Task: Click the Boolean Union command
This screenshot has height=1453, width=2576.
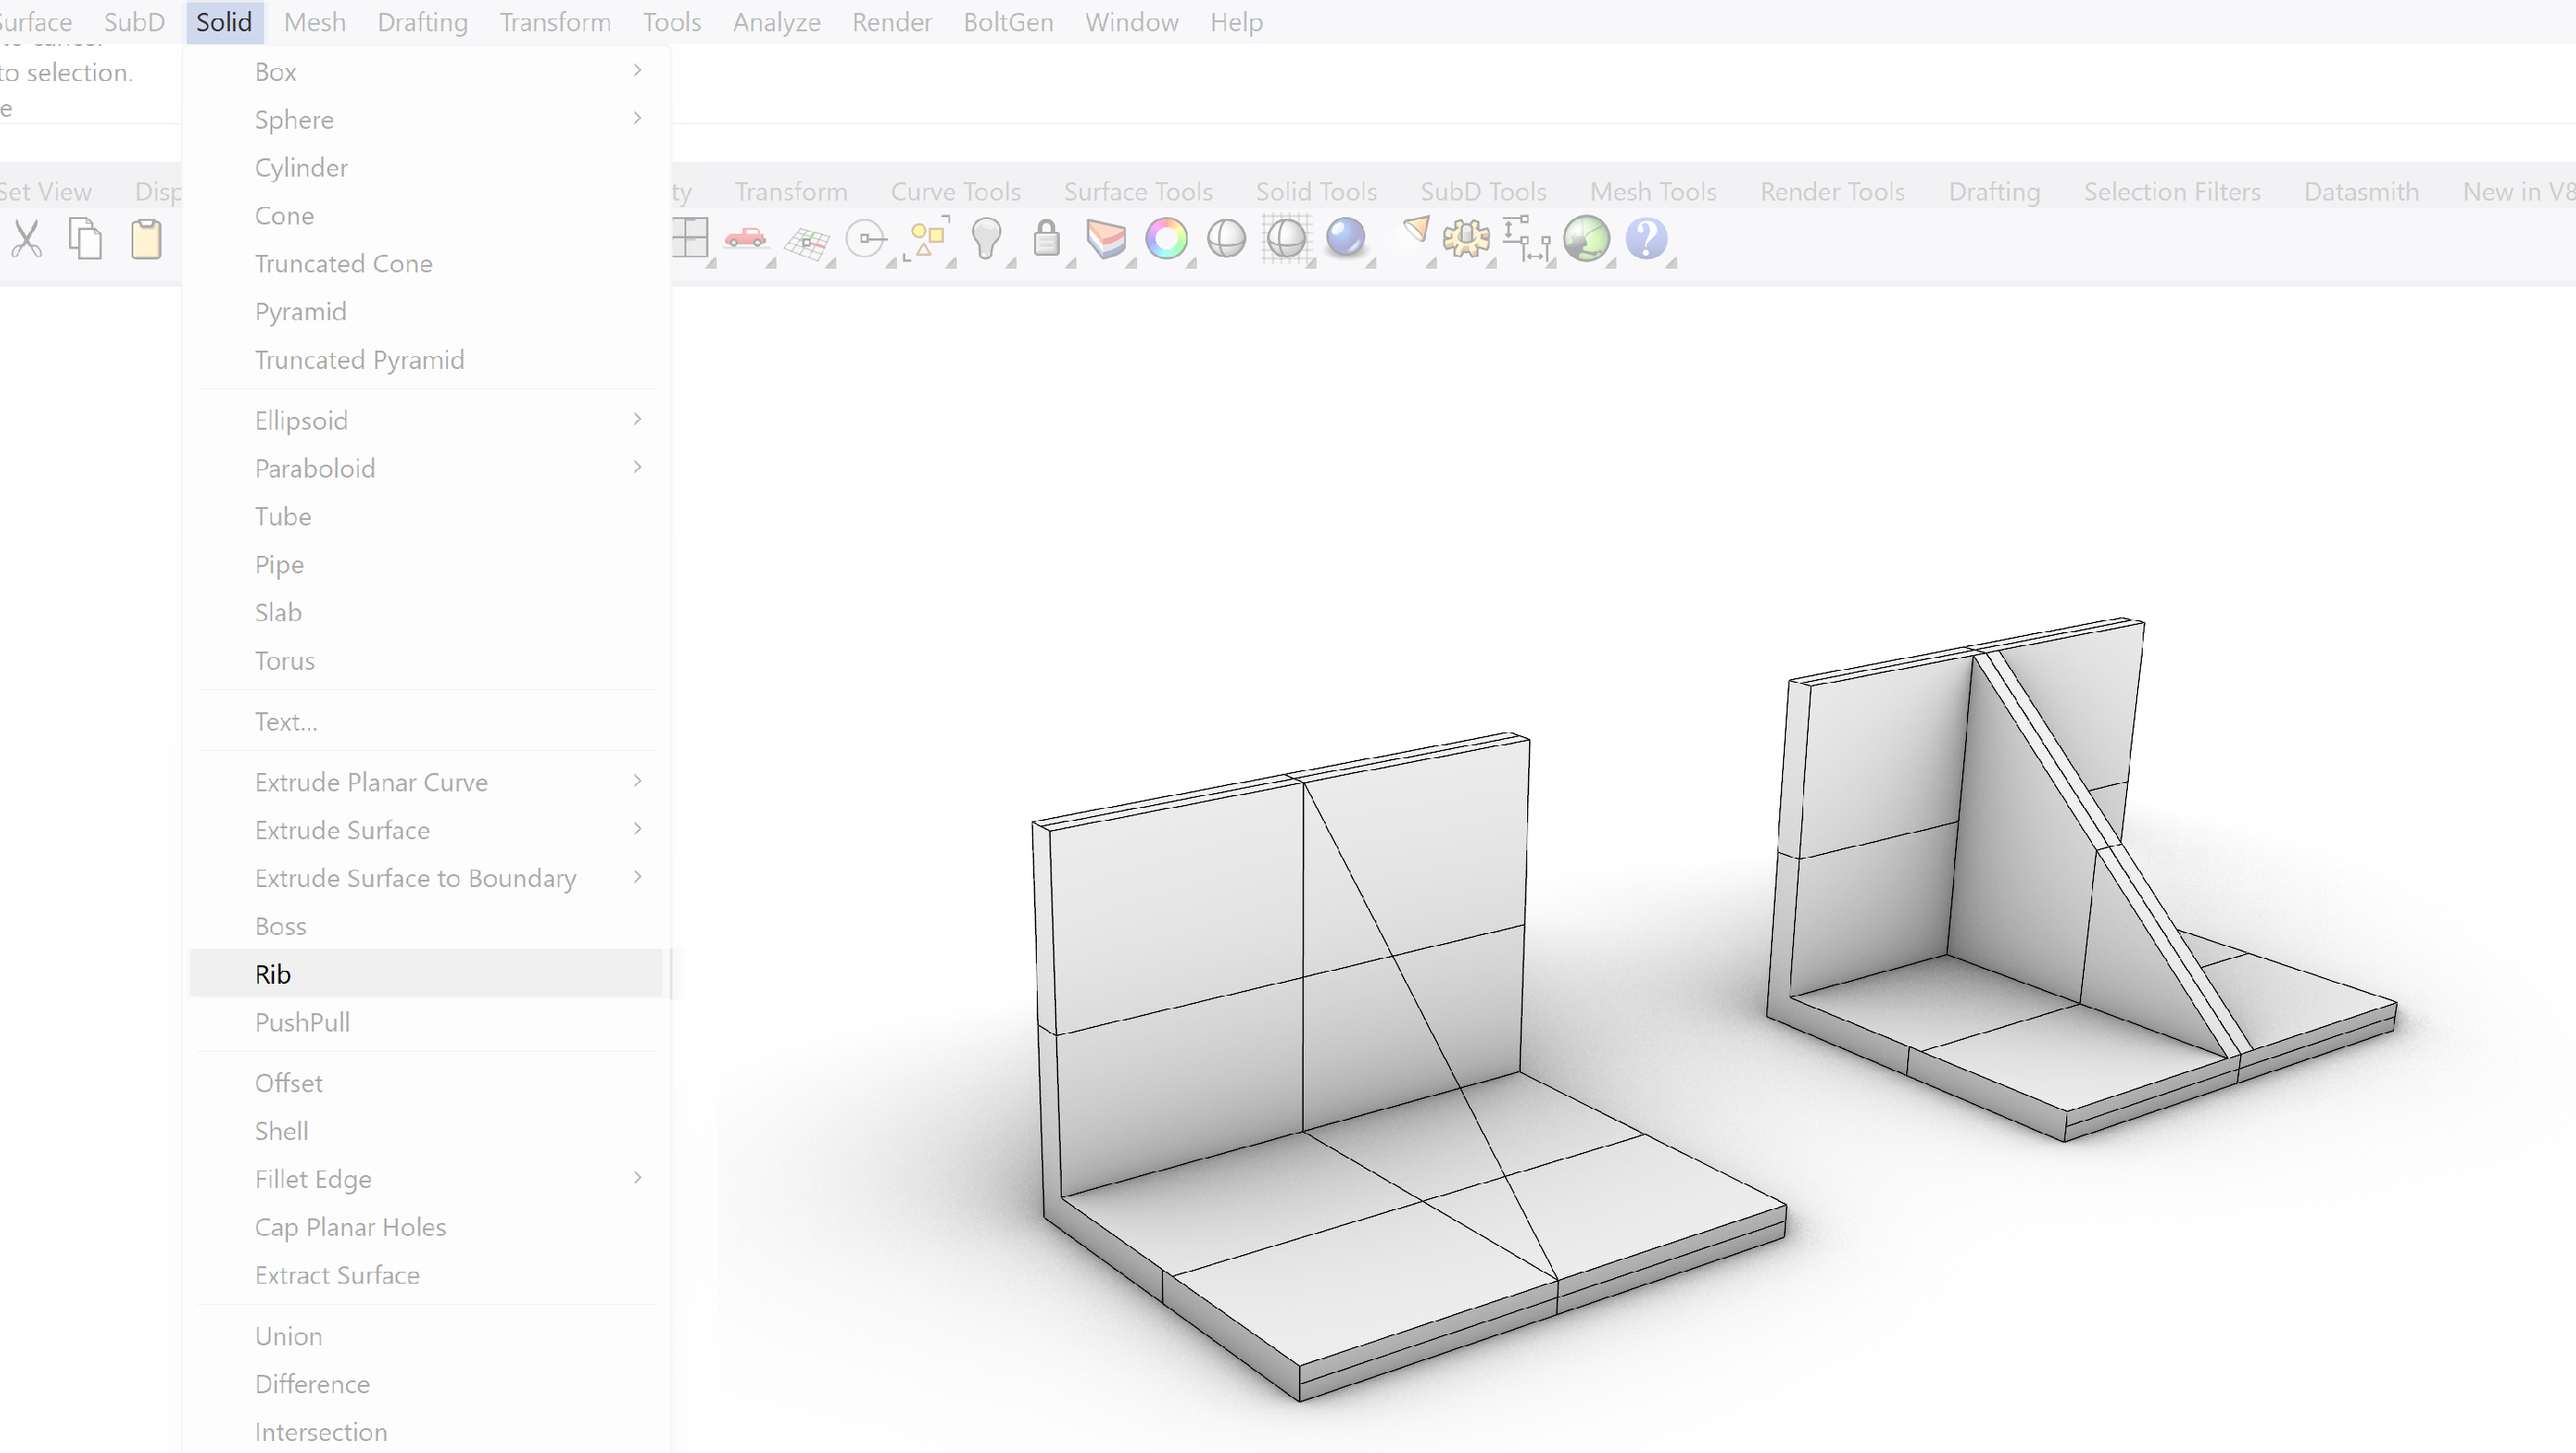Action: 288,1335
